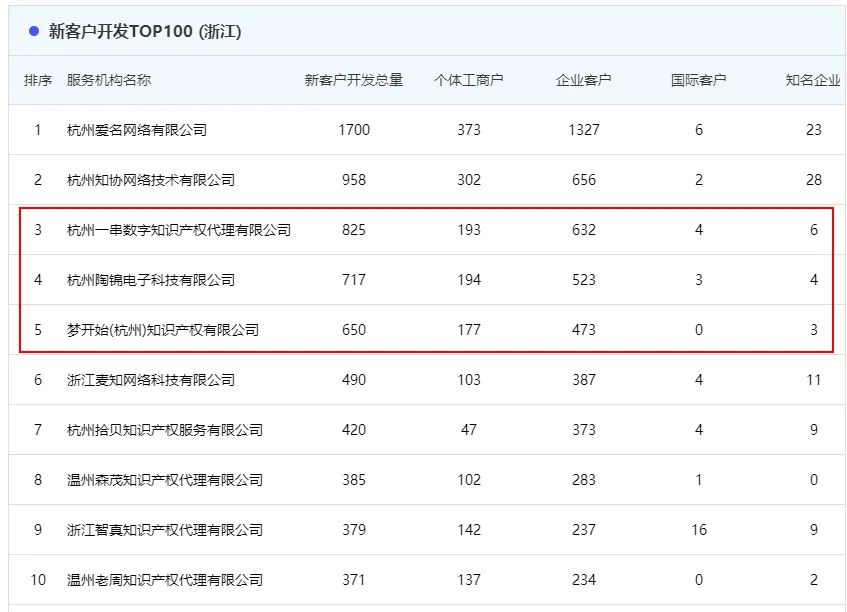Click enterprise customer value 237
Image resolution: width=847 pixels, height=612 pixels.
tap(583, 530)
